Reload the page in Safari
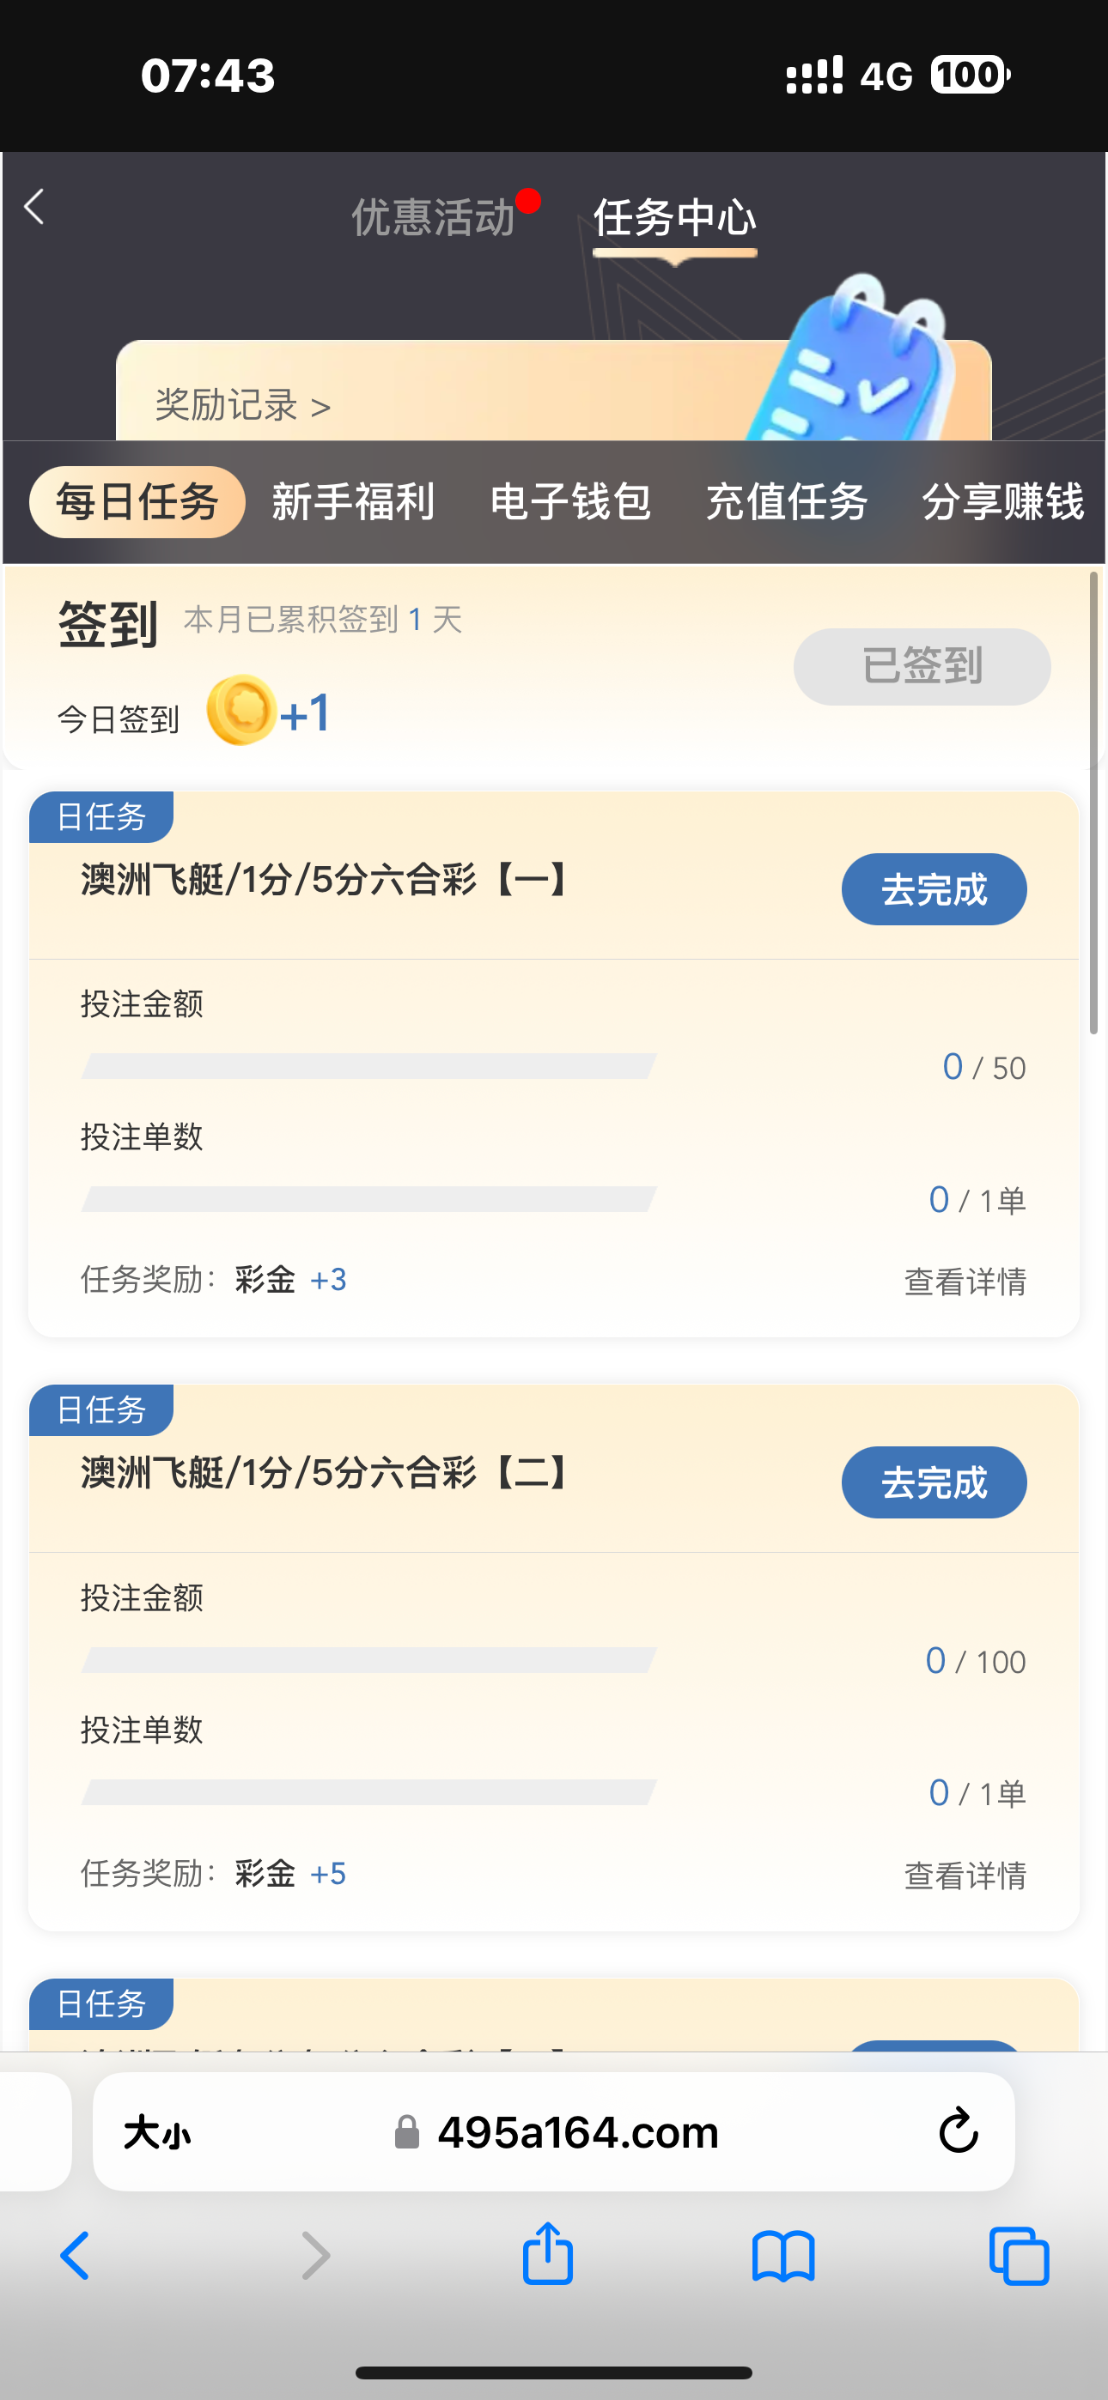1108x2400 pixels. click(957, 2131)
